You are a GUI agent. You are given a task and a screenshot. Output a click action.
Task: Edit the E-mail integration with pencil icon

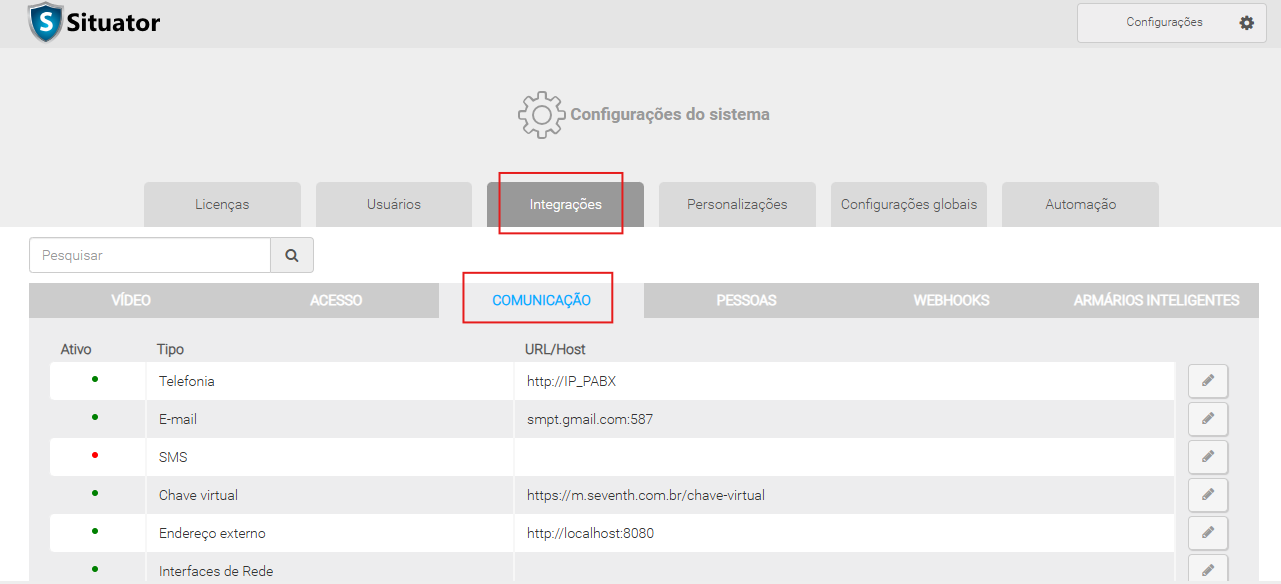pos(1207,419)
